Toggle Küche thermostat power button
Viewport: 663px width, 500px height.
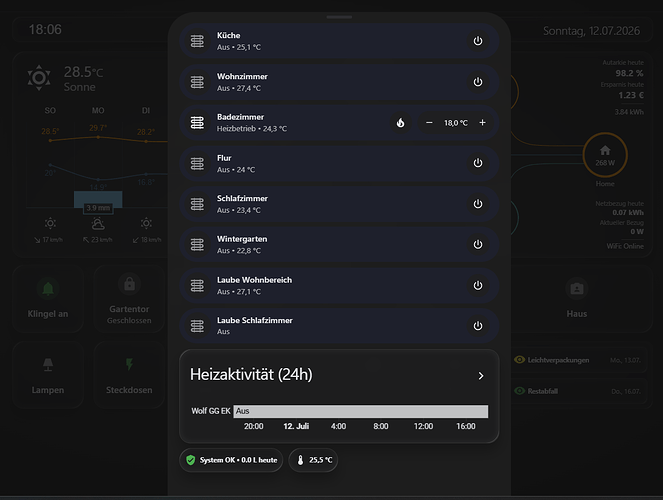point(477,41)
